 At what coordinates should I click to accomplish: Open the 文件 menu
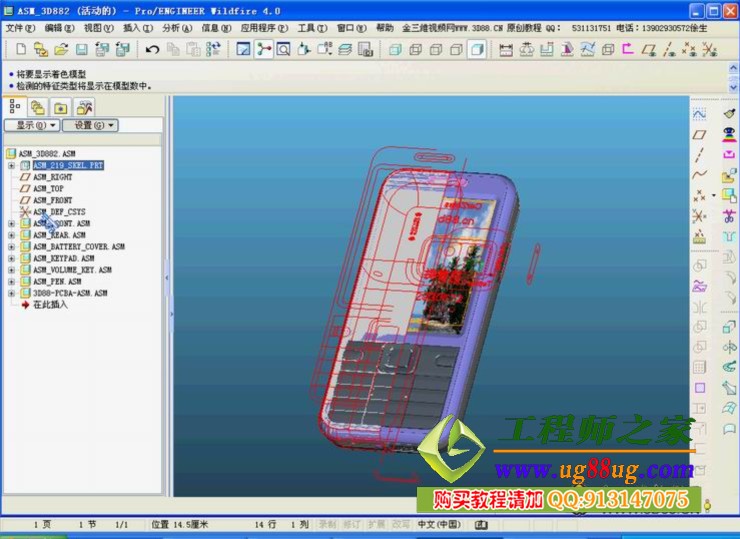tap(20, 28)
